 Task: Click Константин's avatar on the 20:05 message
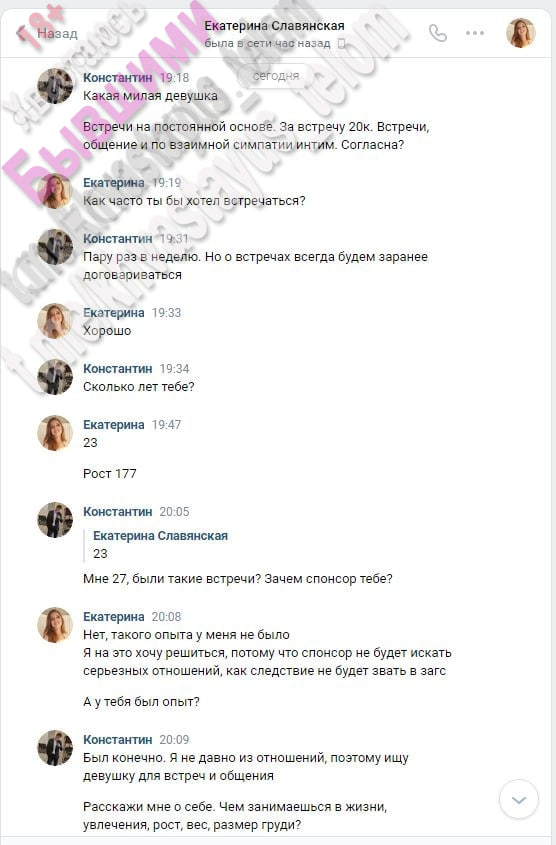pyautogui.click(x=55, y=520)
